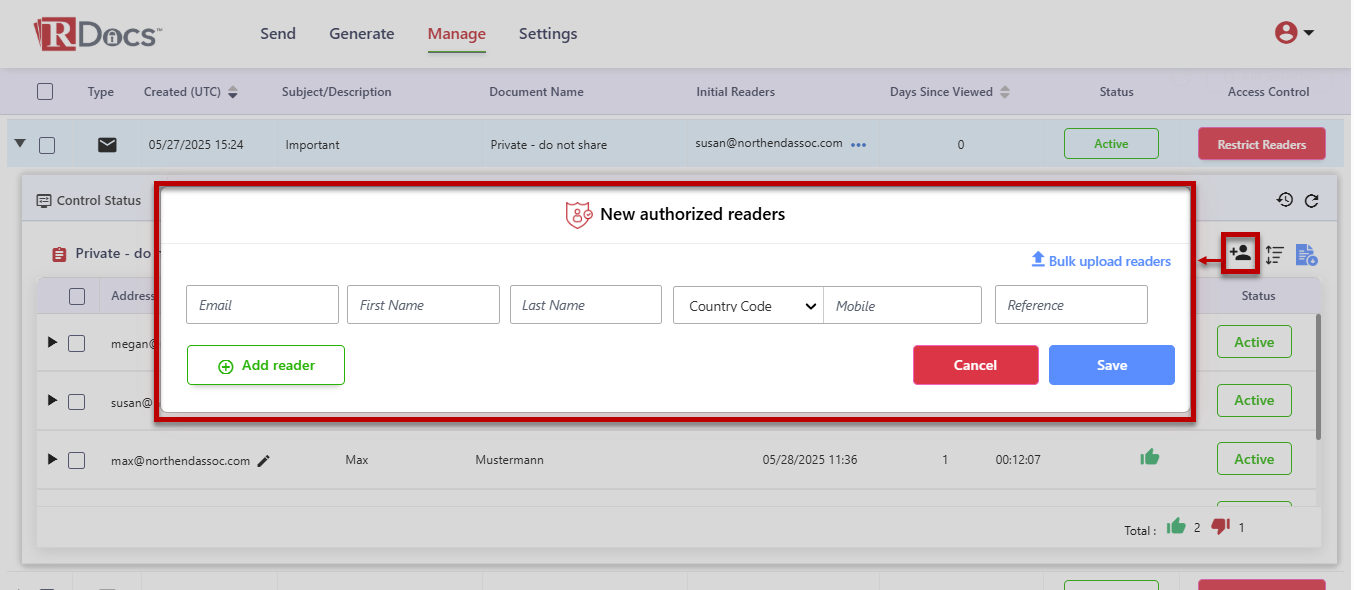This screenshot has width=1354, height=590.
Task: Switch to the Manage tab
Action: click(457, 34)
